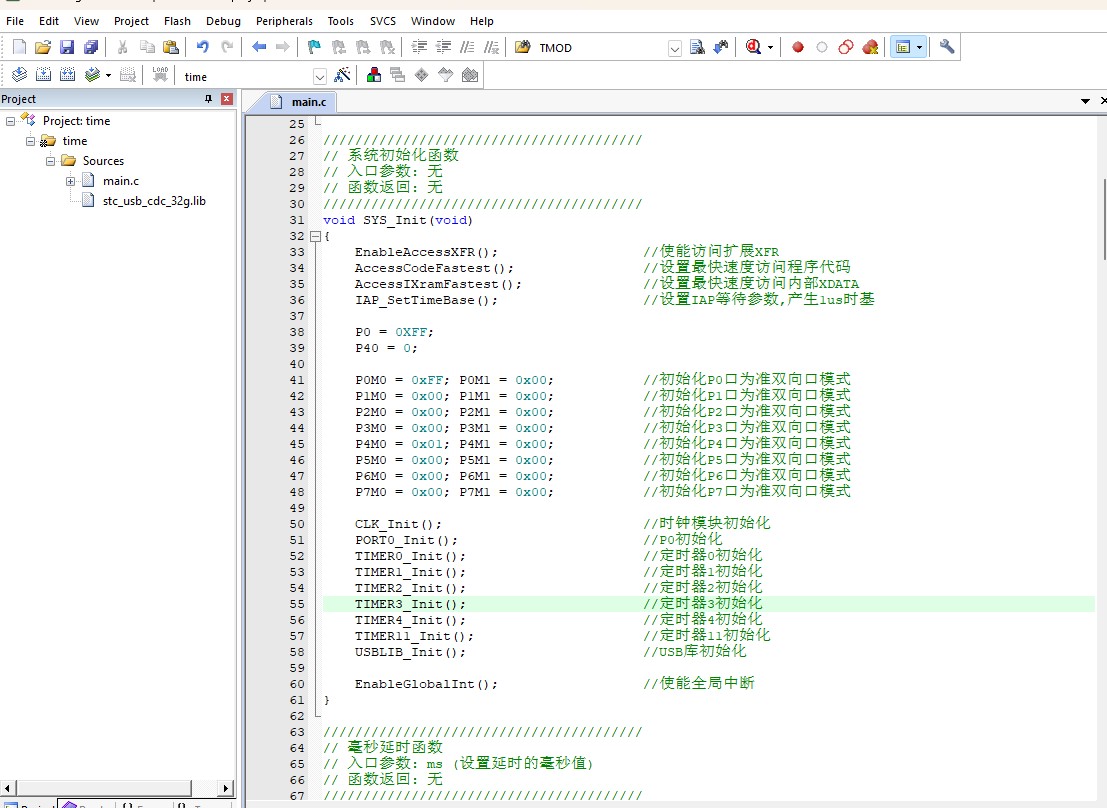Build the target
The image size is (1107, 808).
[x=43, y=75]
